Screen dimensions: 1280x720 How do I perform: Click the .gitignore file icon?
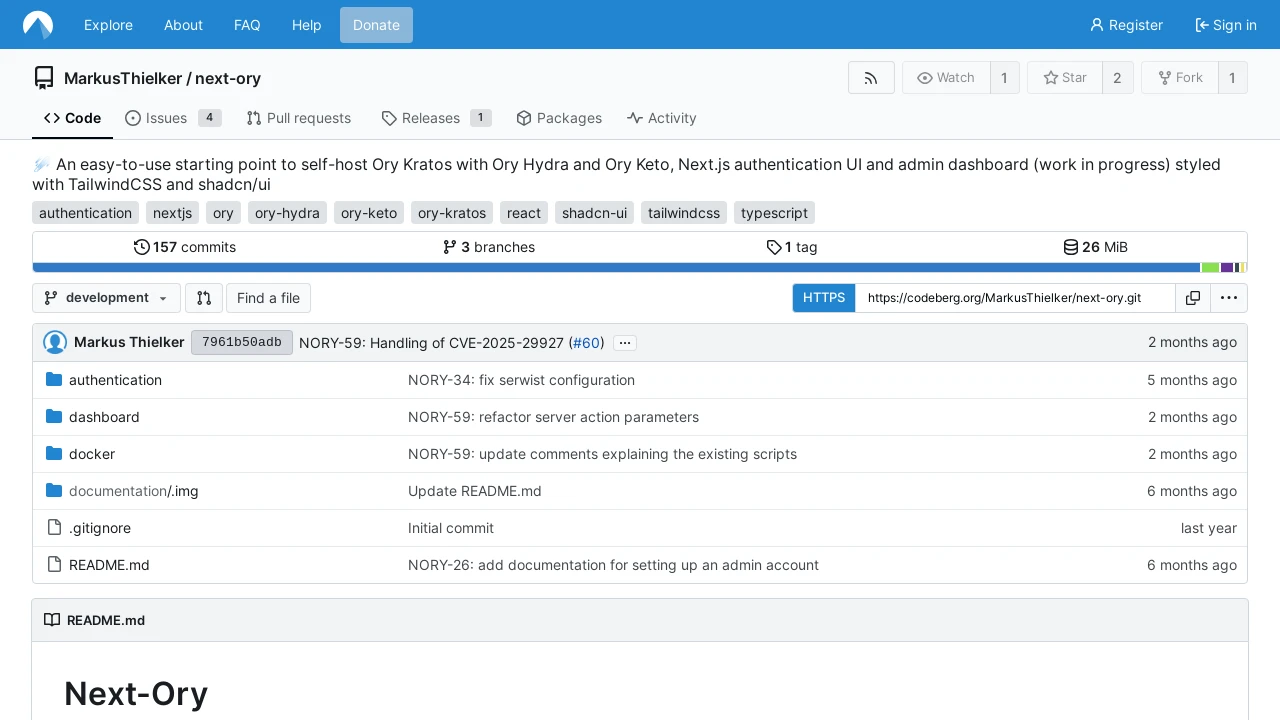[54, 528]
